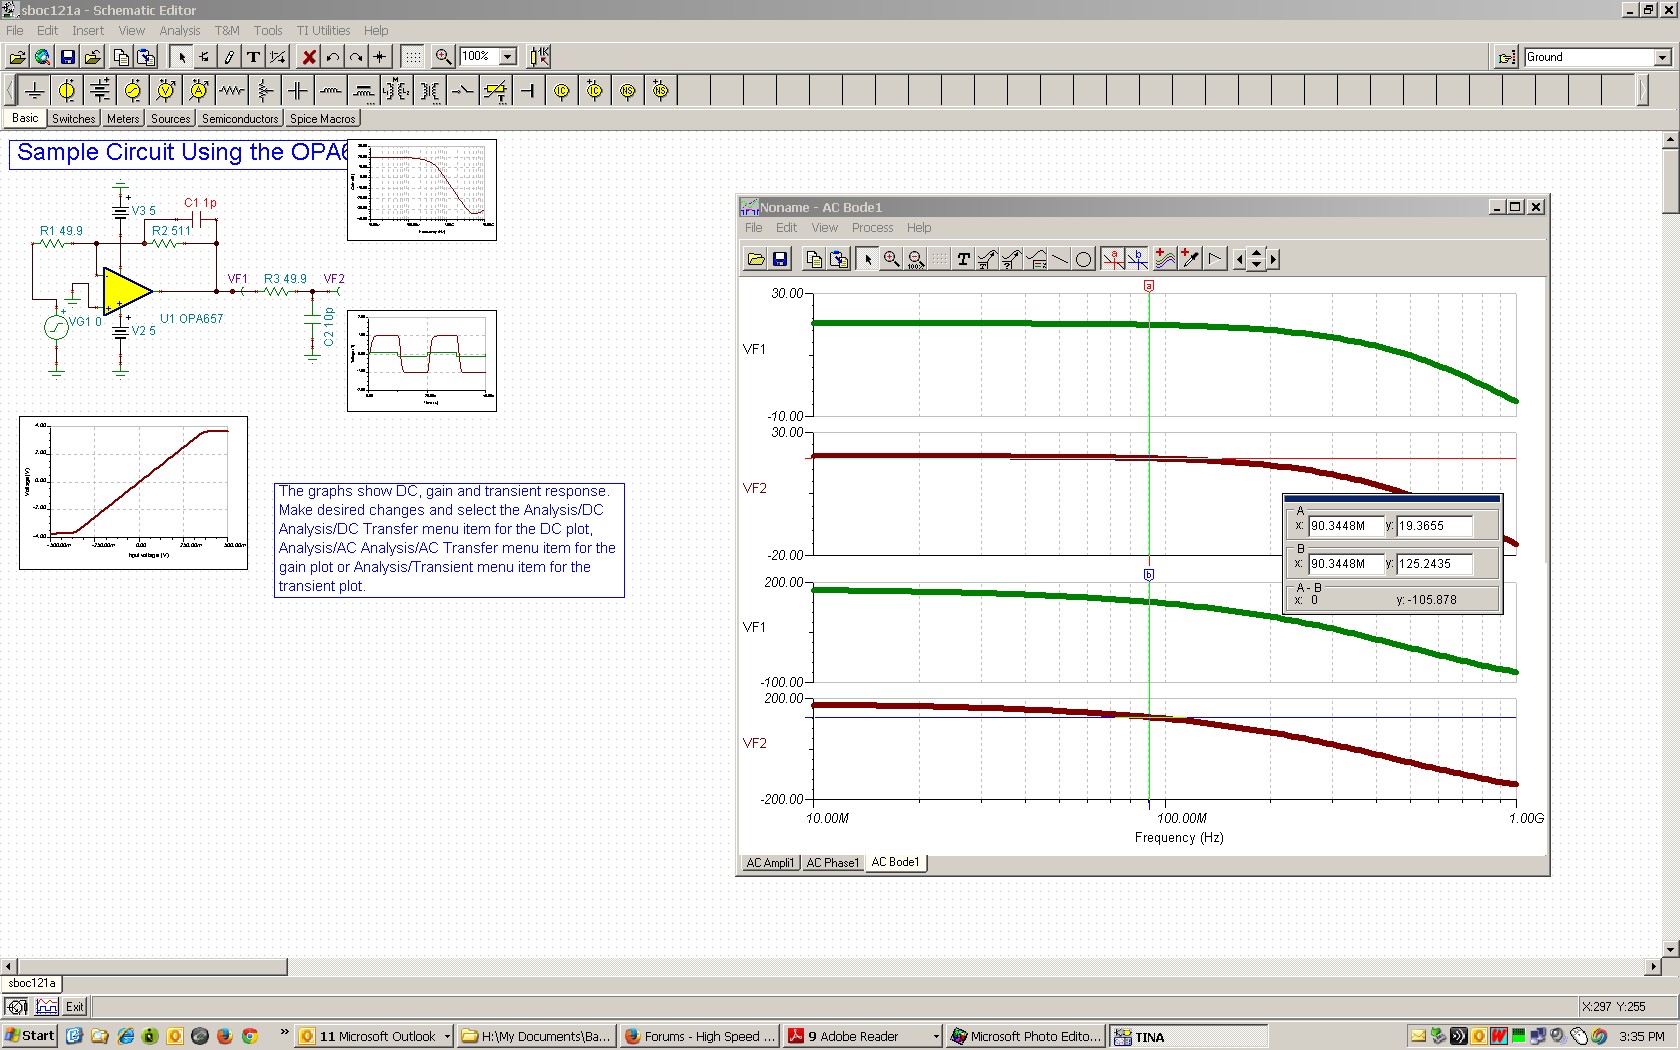This screenshot has height=1050, width=1680.
Task: Click the vertical scrollbar down arrow
Action: click(x=1670, y=949)
